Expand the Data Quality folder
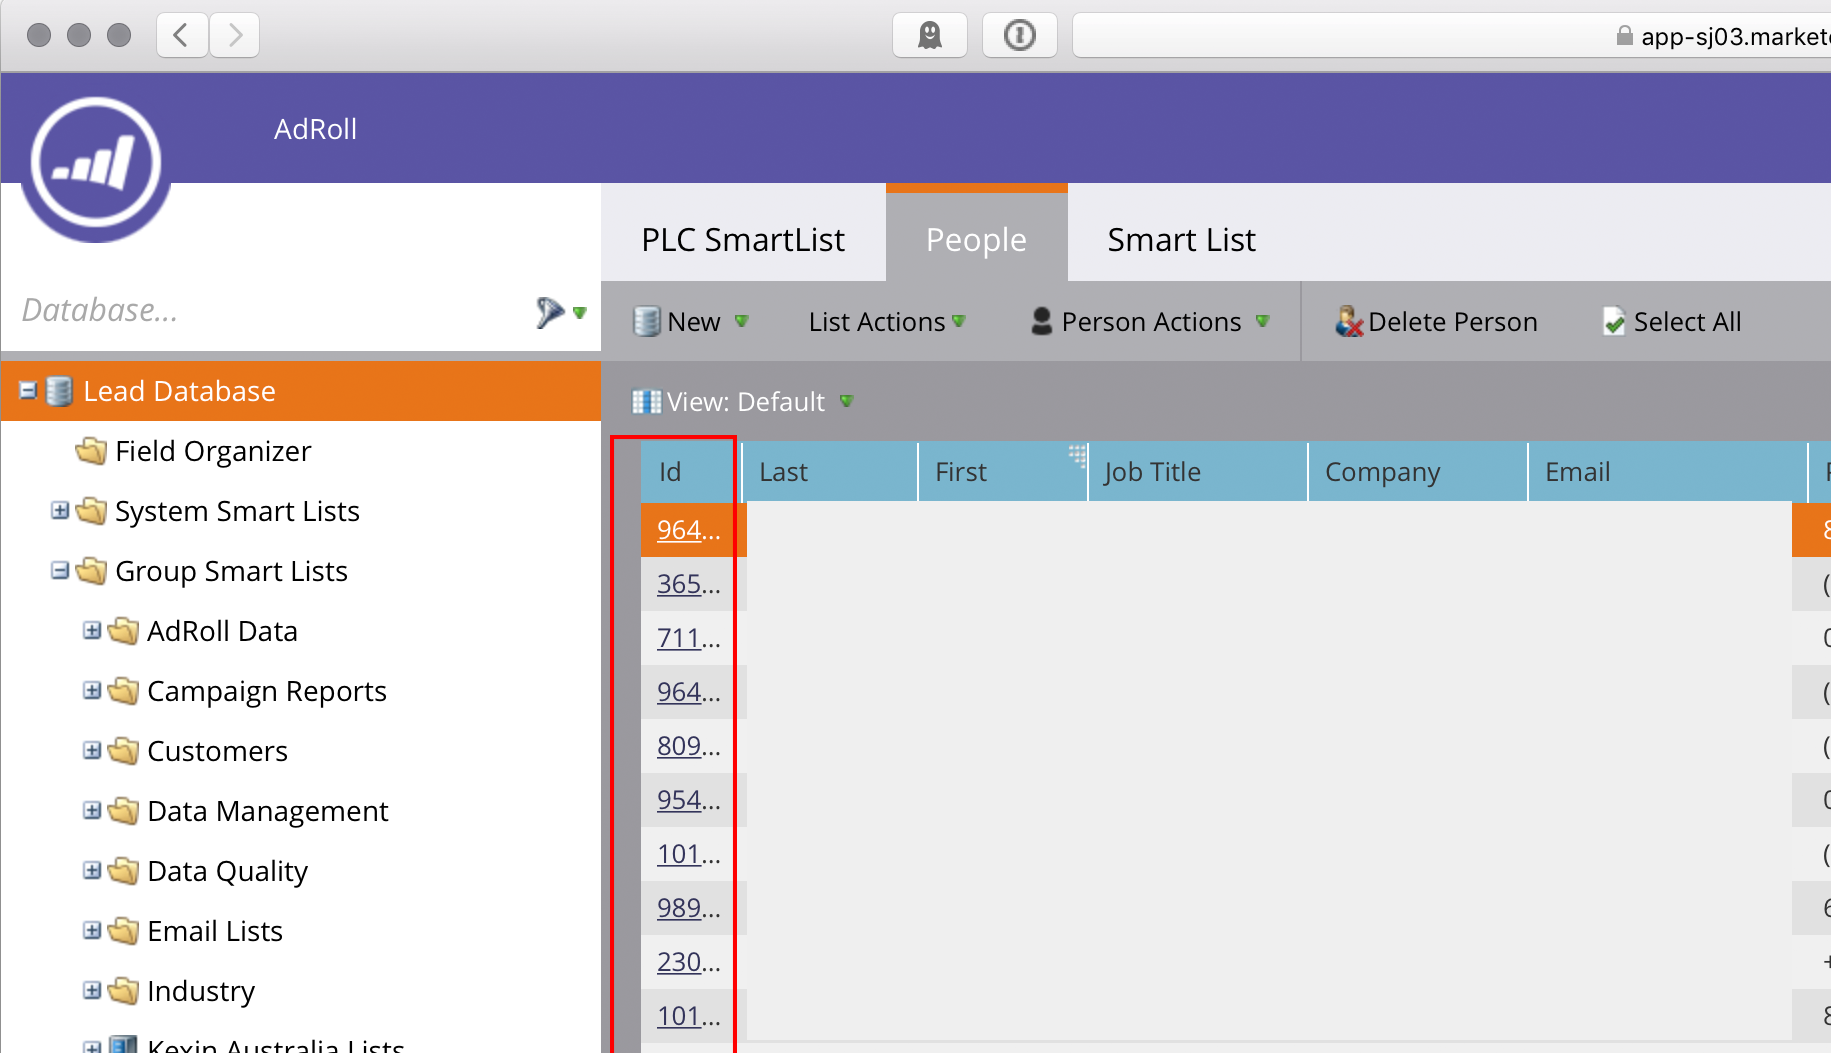Image resolution: width=1831 pixels, height=1053 pixels. tap(92, 870)
